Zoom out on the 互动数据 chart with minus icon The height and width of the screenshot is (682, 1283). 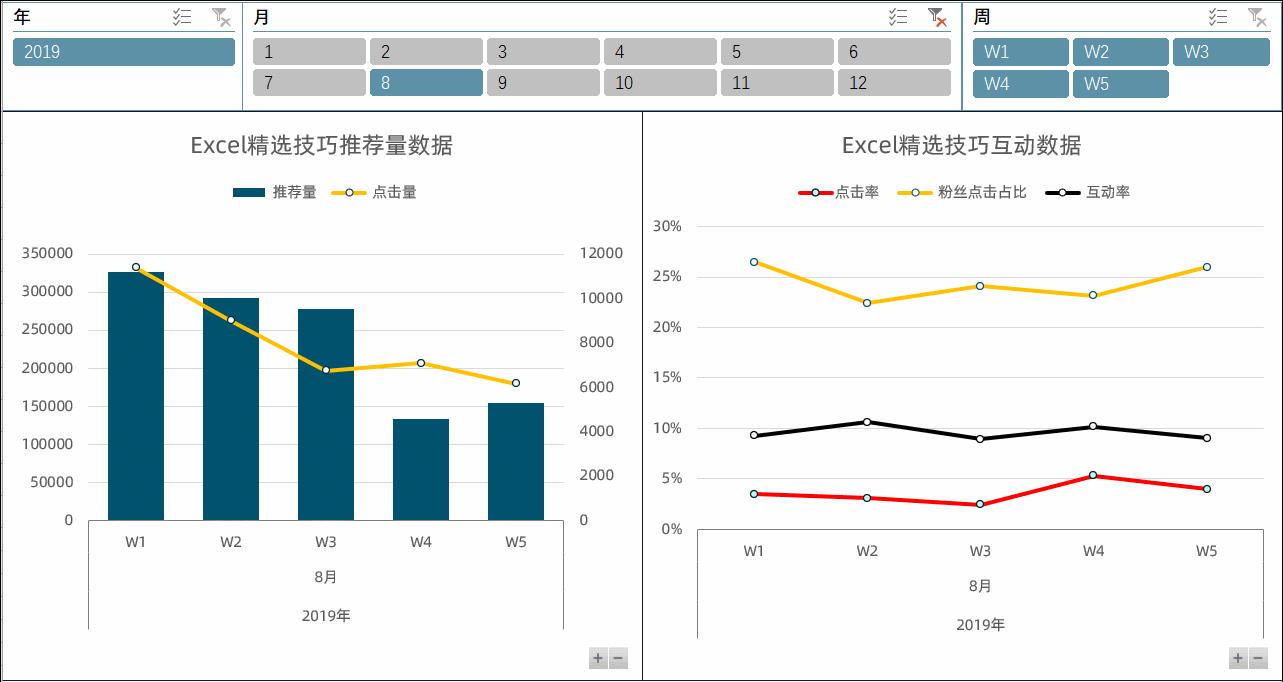1258,658
